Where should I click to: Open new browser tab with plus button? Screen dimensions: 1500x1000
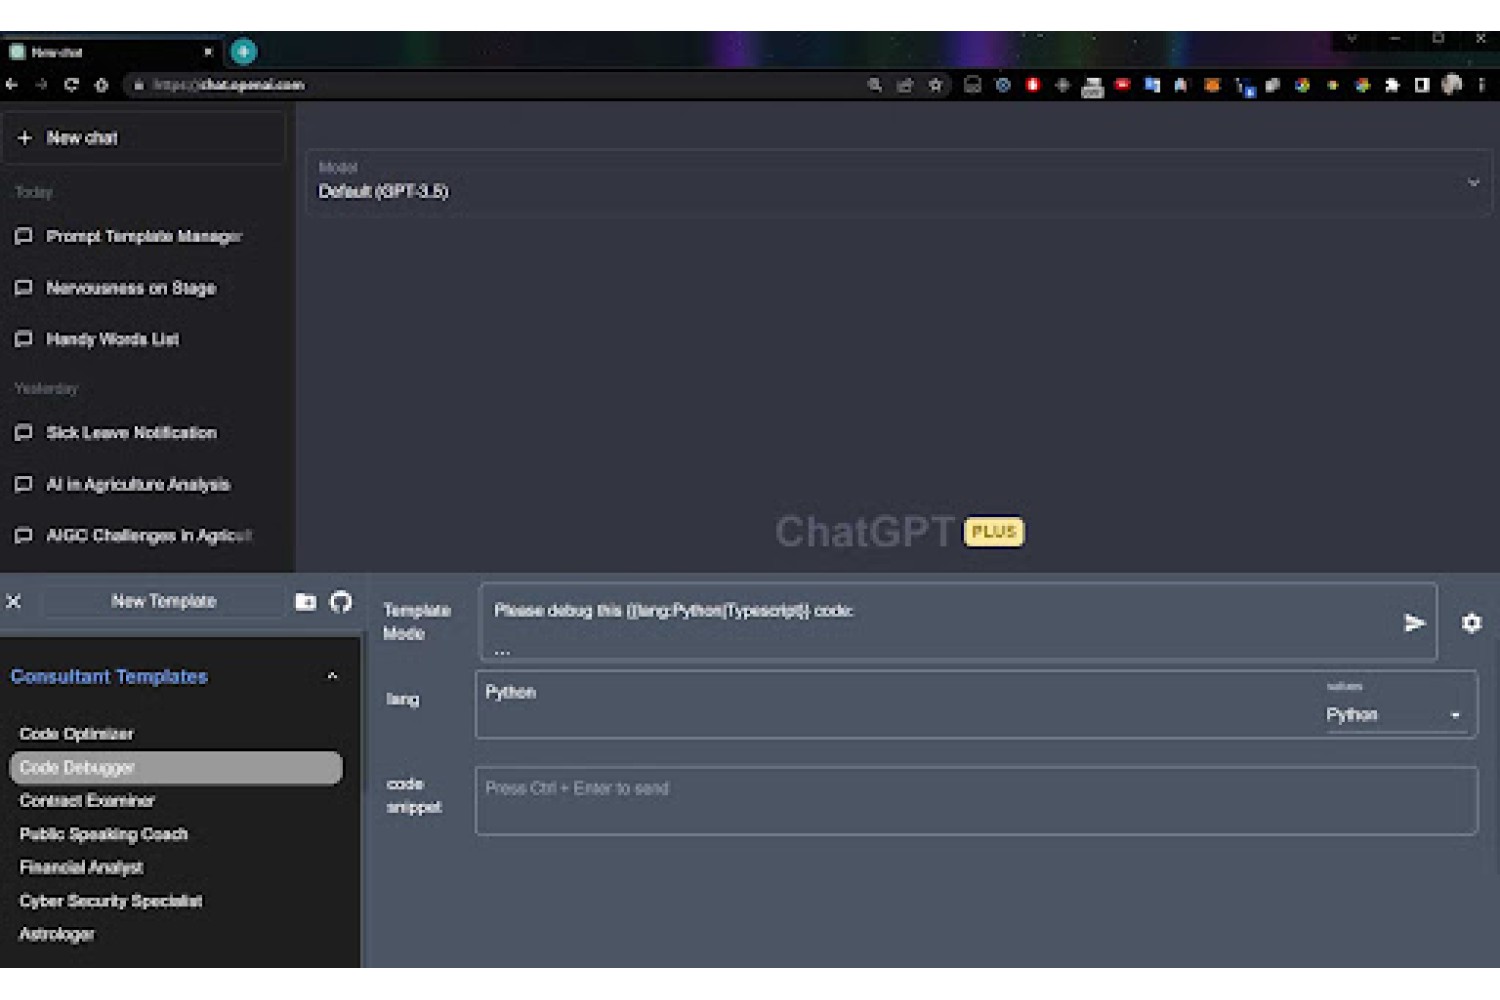[243, 51]
